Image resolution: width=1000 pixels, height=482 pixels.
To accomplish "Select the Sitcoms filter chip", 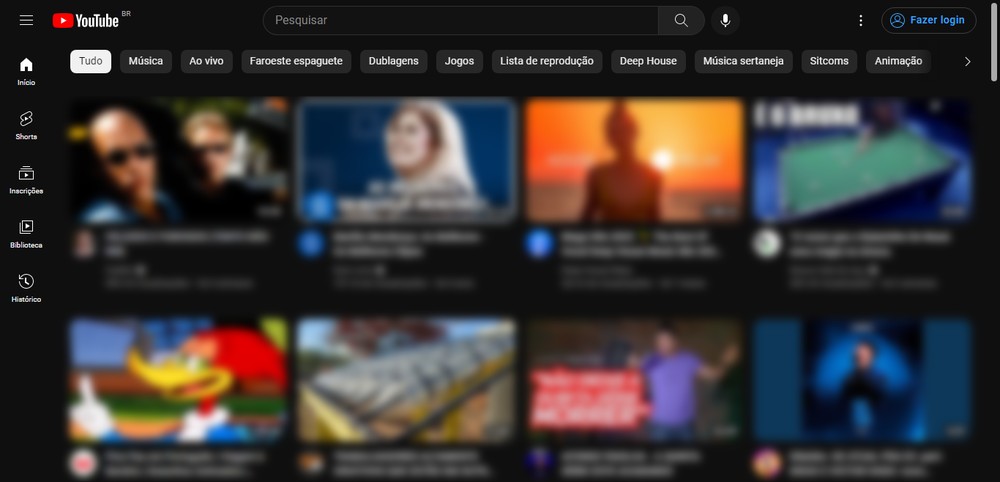I will click(829, 61).
